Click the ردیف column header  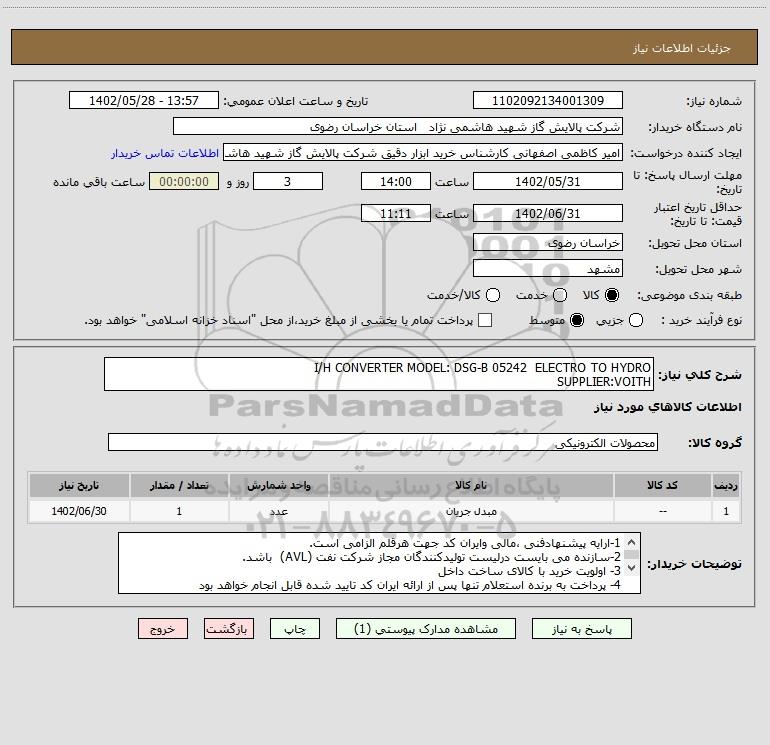point(726,485)
